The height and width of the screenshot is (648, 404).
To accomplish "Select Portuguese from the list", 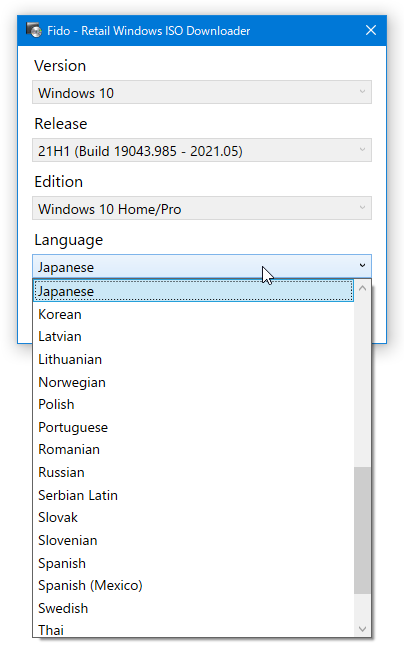I will tap(193, 427).
